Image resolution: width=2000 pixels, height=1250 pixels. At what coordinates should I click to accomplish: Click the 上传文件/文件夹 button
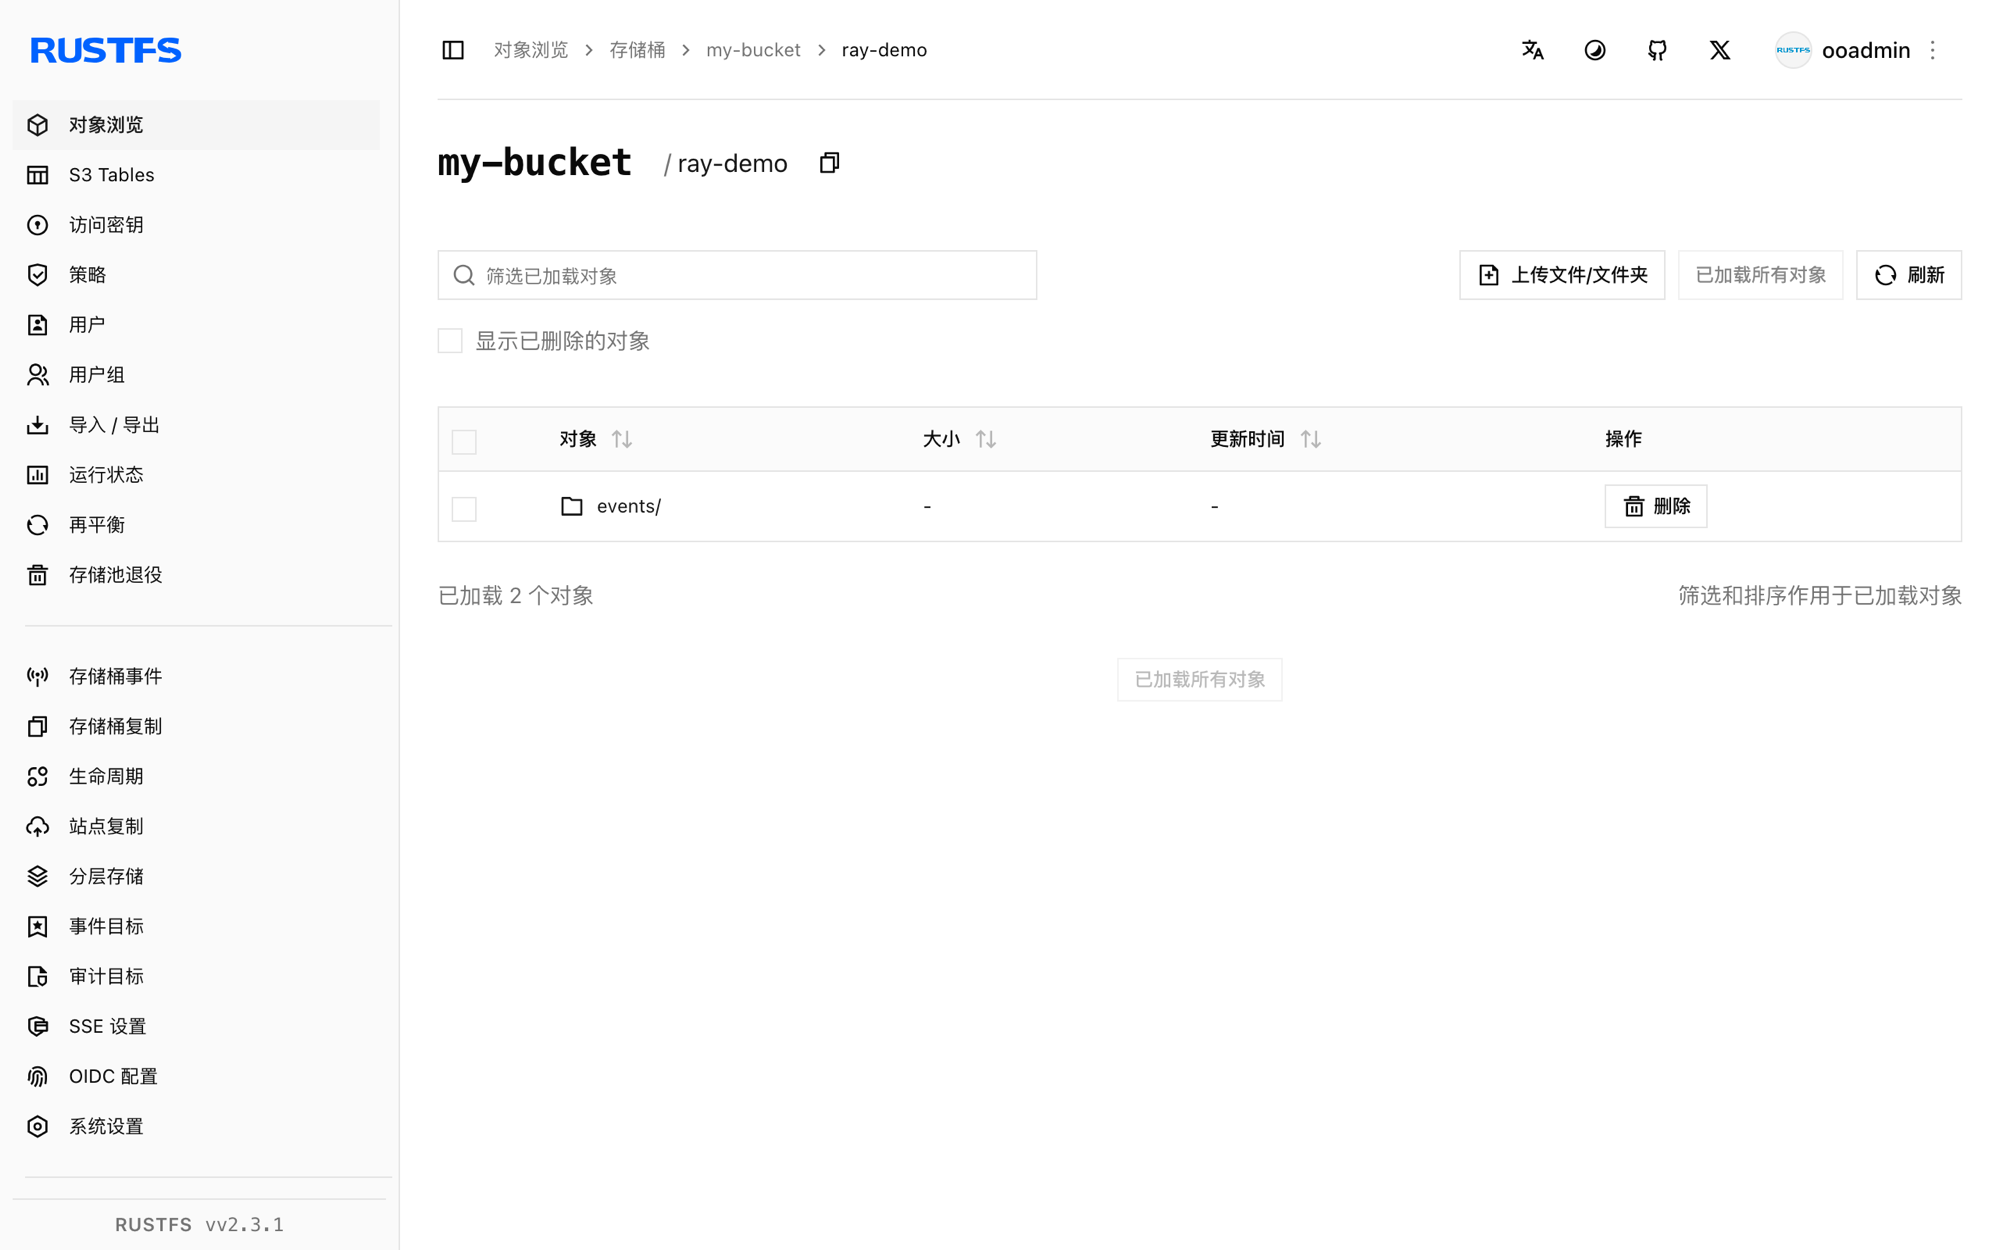pyautogui.click(x=1562, y=275)
